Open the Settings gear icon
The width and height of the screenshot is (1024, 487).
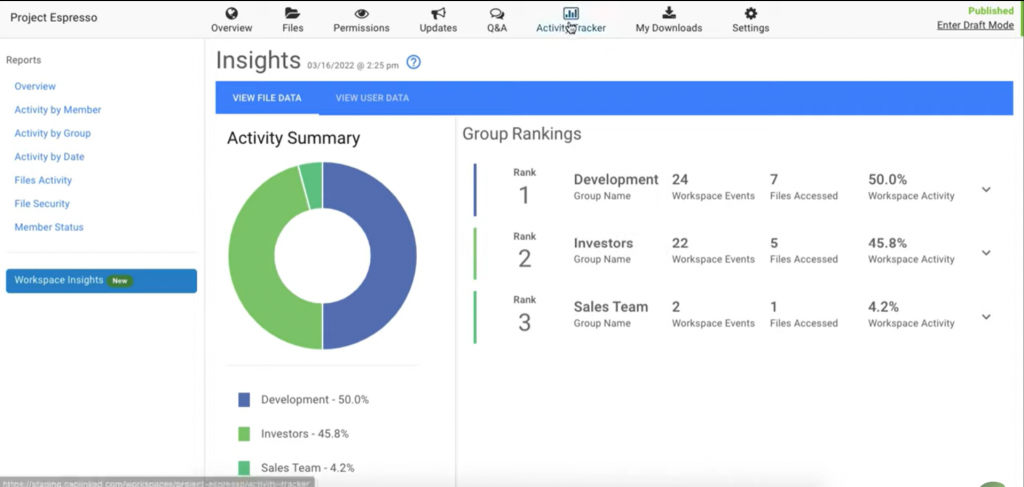pos(750,13)
